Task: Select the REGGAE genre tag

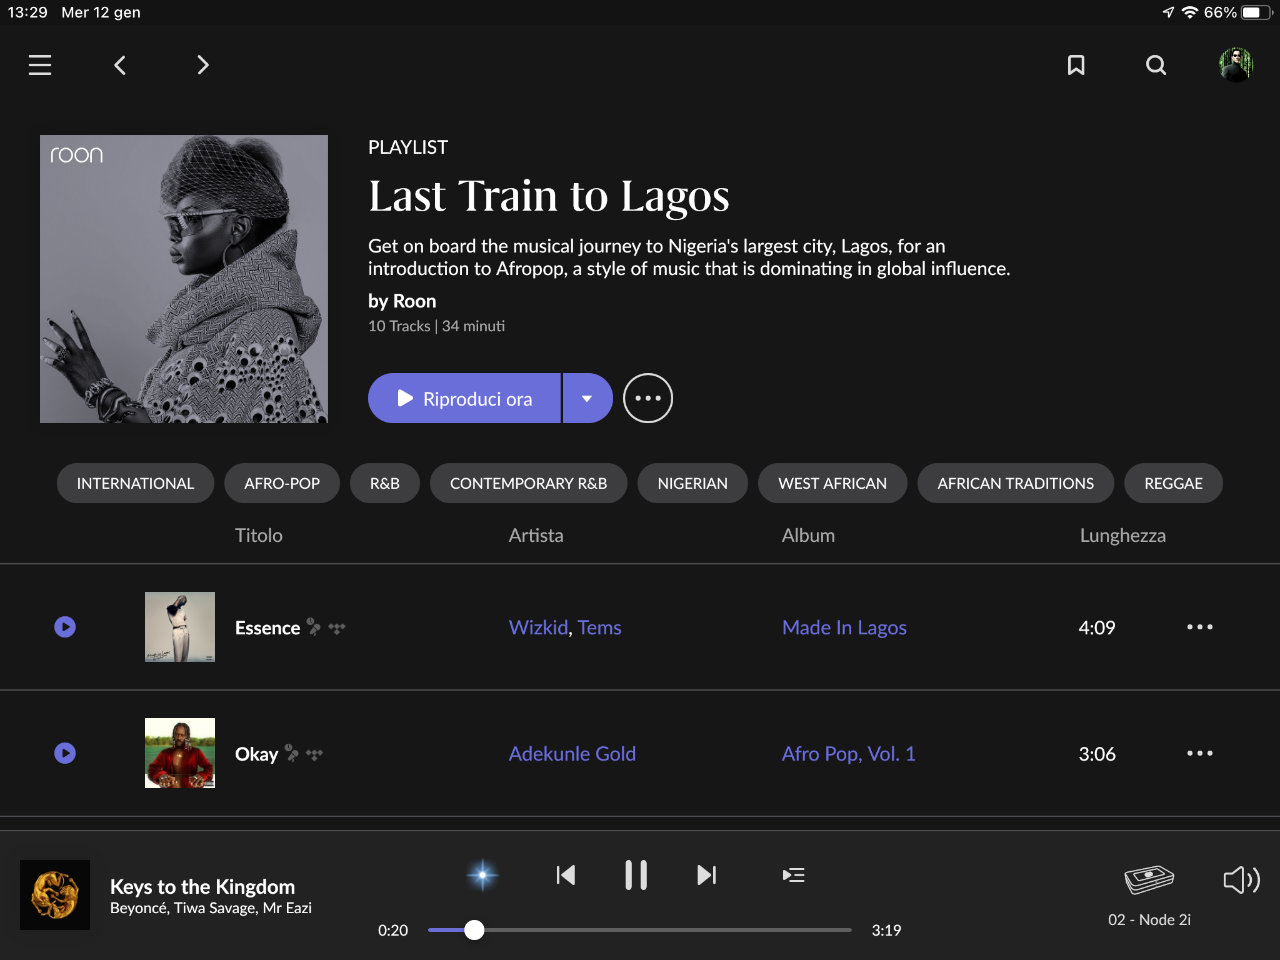Action: point(1174,483)
